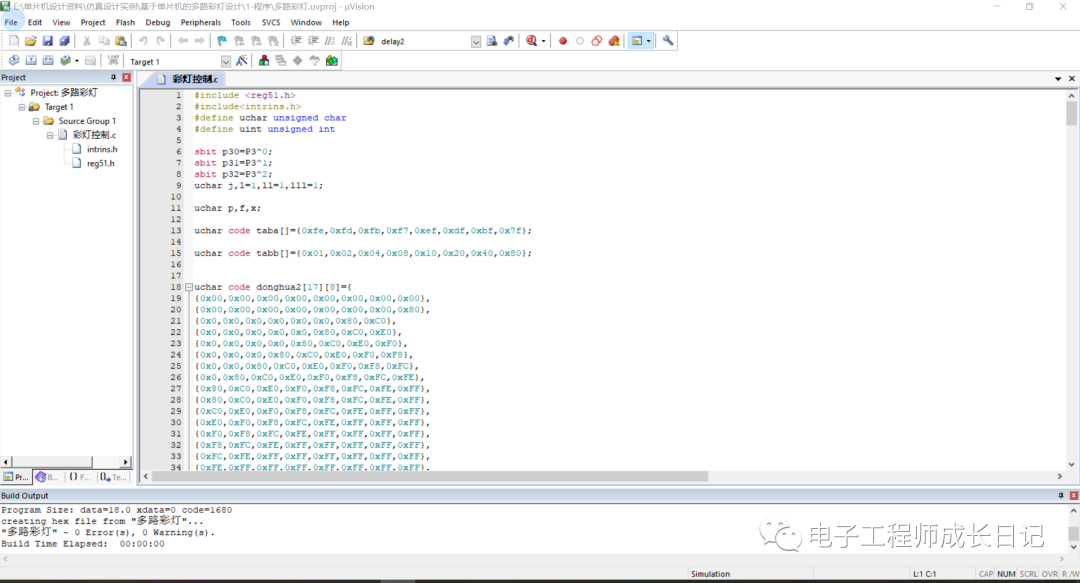This screenshot has height=583, width=1080.
Task: Start the debug session icon
Action: (x=531, y=41)
